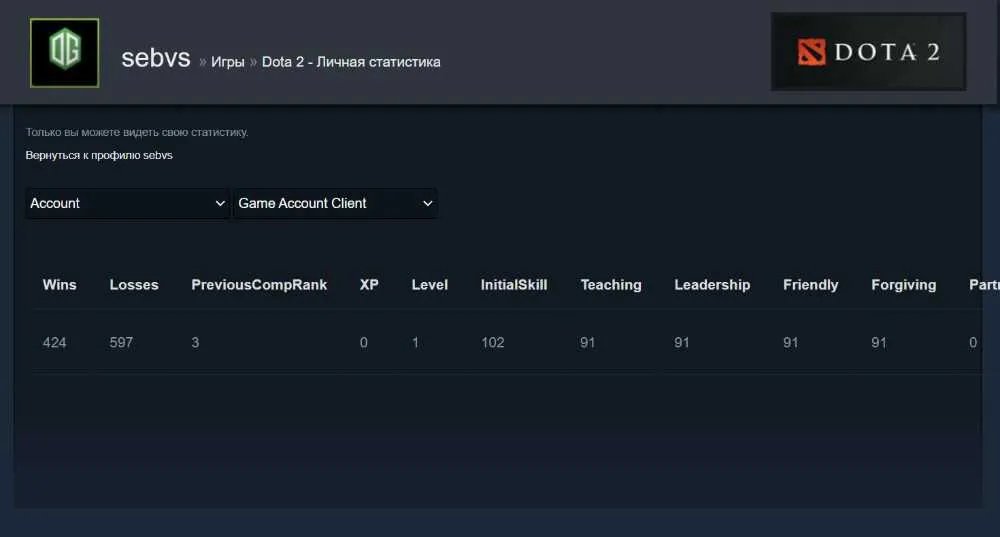
Task: Select the Teaching value 91
Action: (x=587, y=342)
